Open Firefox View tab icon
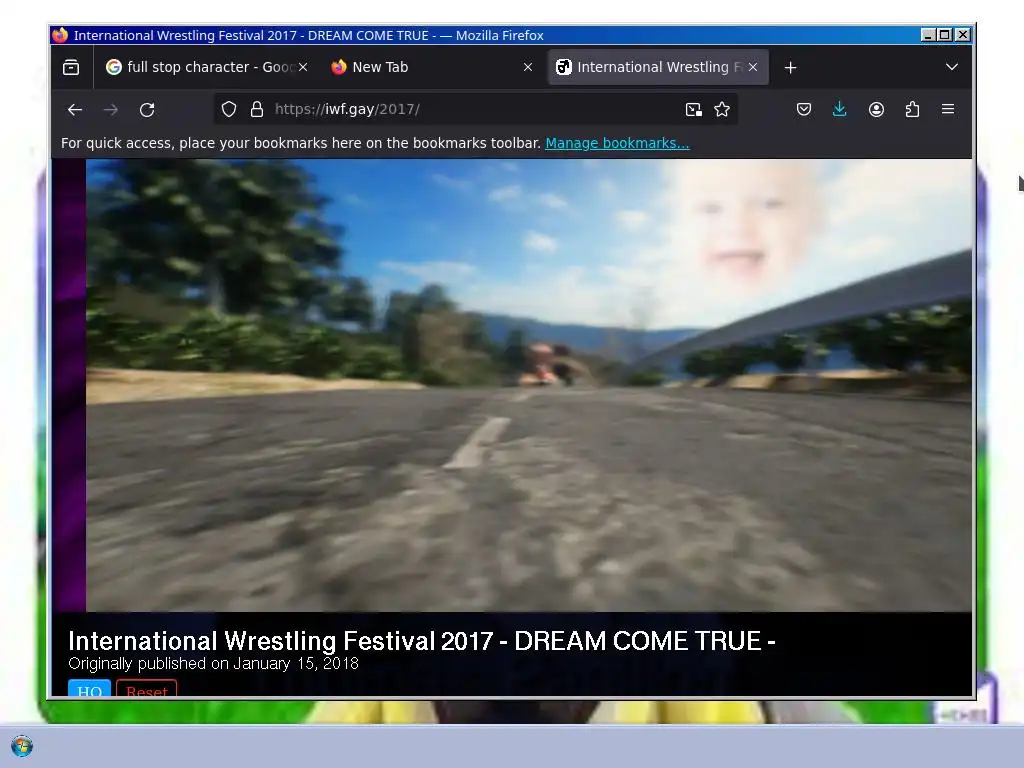The height and width of the screenshot is (768, 1024). [71, 67]
